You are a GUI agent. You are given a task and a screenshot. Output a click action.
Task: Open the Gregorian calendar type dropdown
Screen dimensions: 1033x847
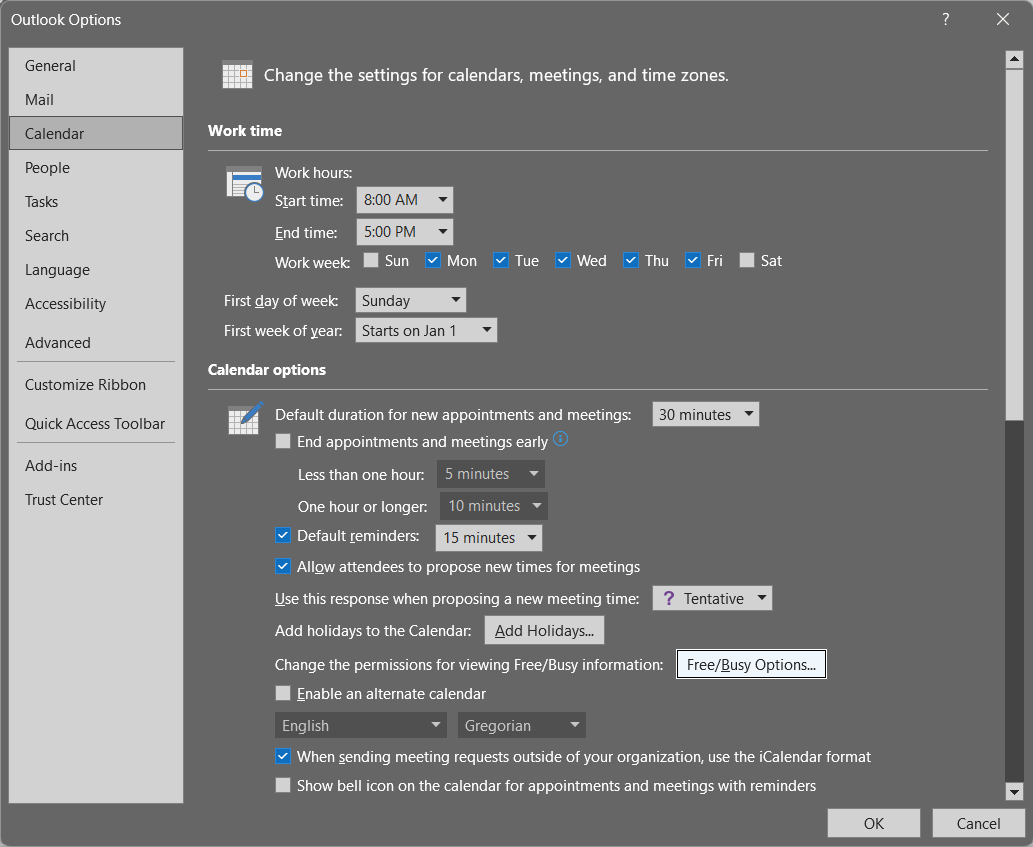522,725
